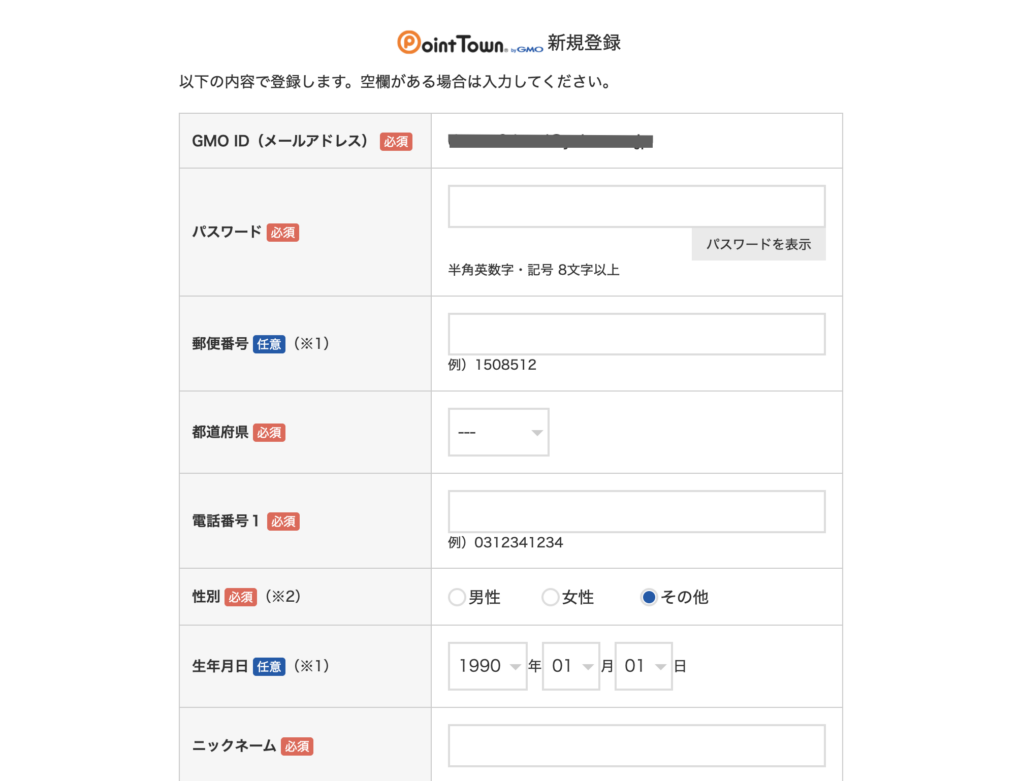Click the 必須 badge beside パスワード
This screenshot has height=781, width=1024.
[283, 232]
